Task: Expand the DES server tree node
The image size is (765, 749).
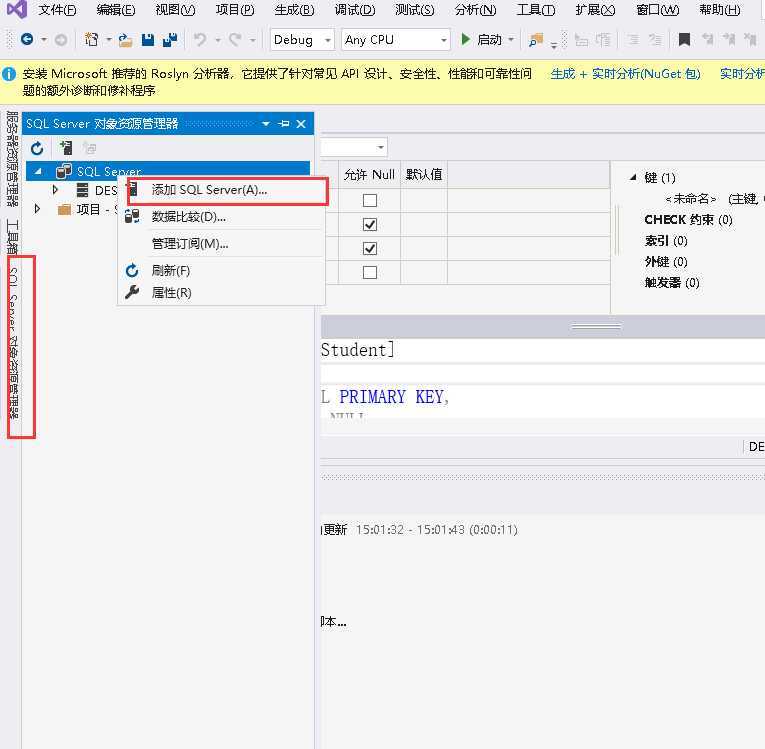Action: 55,189
